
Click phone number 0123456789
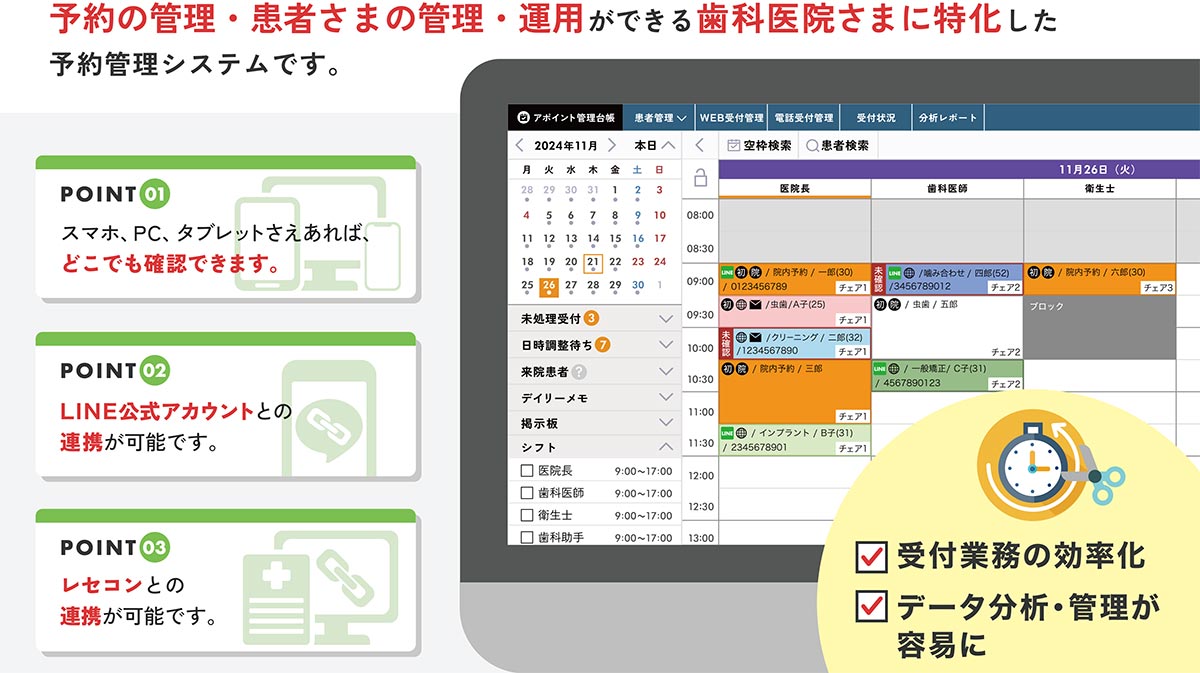(759, 287)
